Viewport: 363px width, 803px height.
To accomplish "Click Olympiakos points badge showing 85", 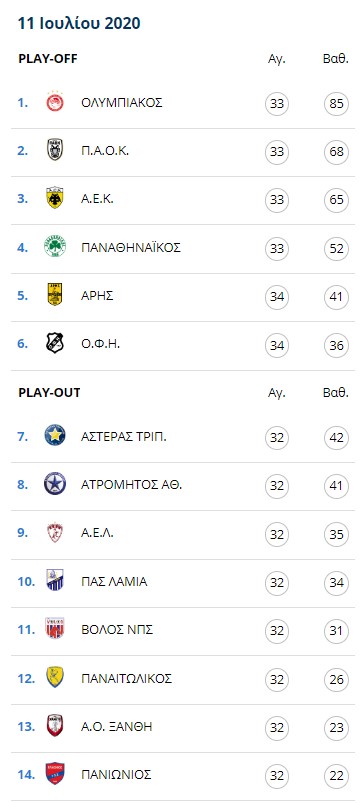I will pos(336,104).
